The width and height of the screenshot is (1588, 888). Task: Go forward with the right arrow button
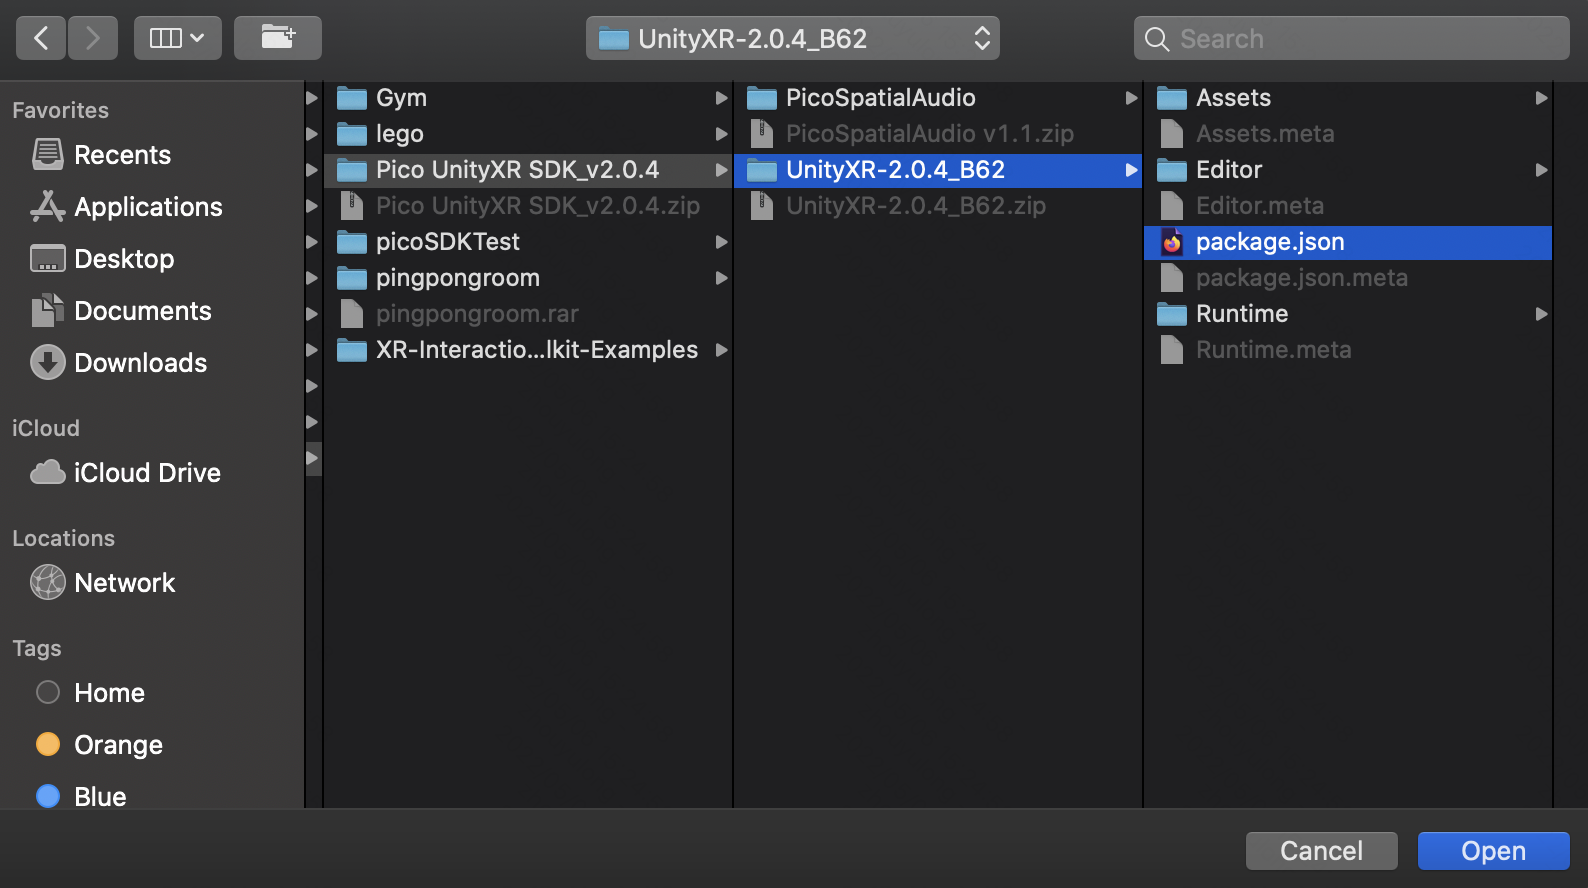pyautogui.click(x=93, y=39)
